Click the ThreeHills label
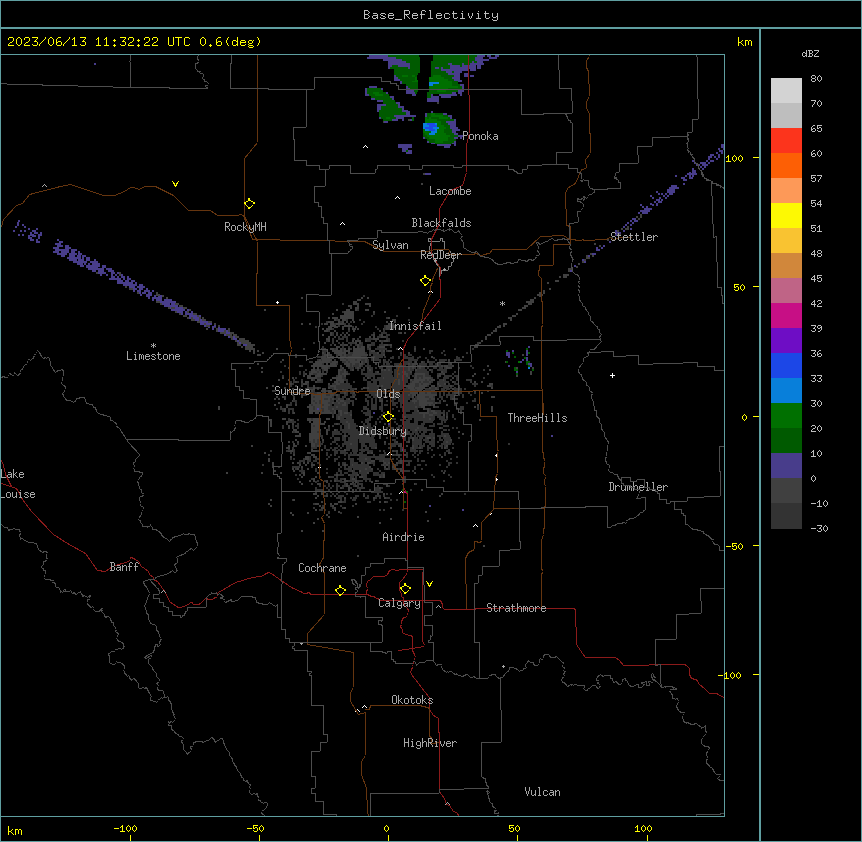862x842 pixels. (x=537, y=418)
